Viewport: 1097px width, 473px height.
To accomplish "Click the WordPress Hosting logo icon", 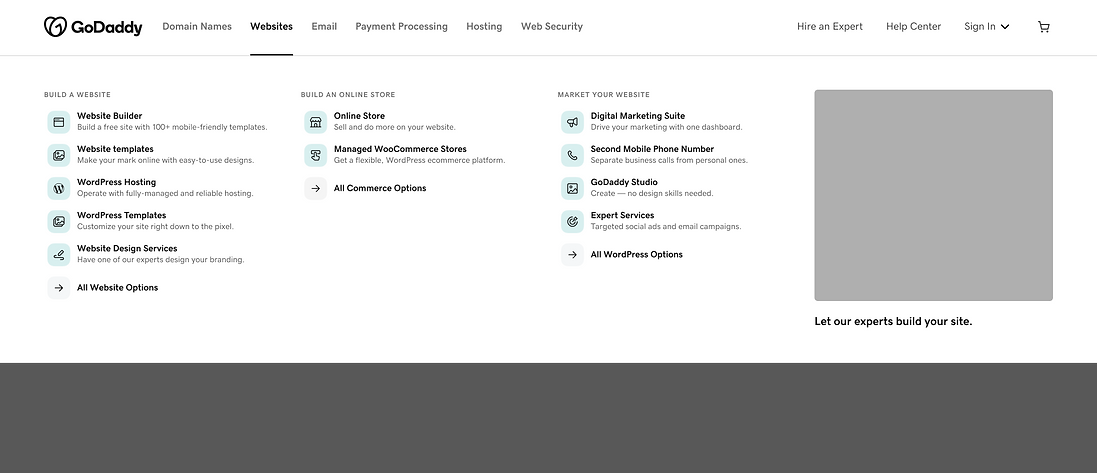I will pos(59,188).
